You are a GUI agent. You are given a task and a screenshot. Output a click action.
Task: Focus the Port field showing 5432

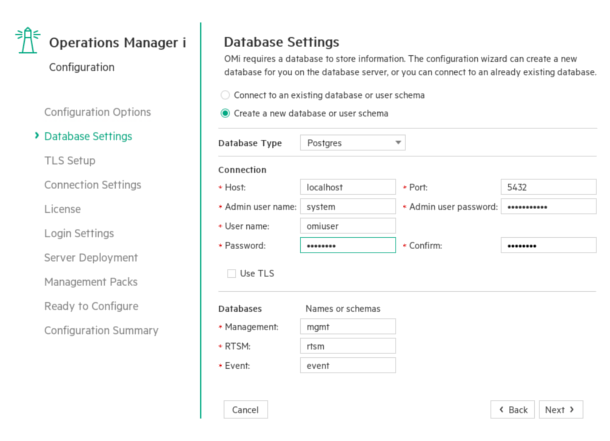[x=549, y=187]
